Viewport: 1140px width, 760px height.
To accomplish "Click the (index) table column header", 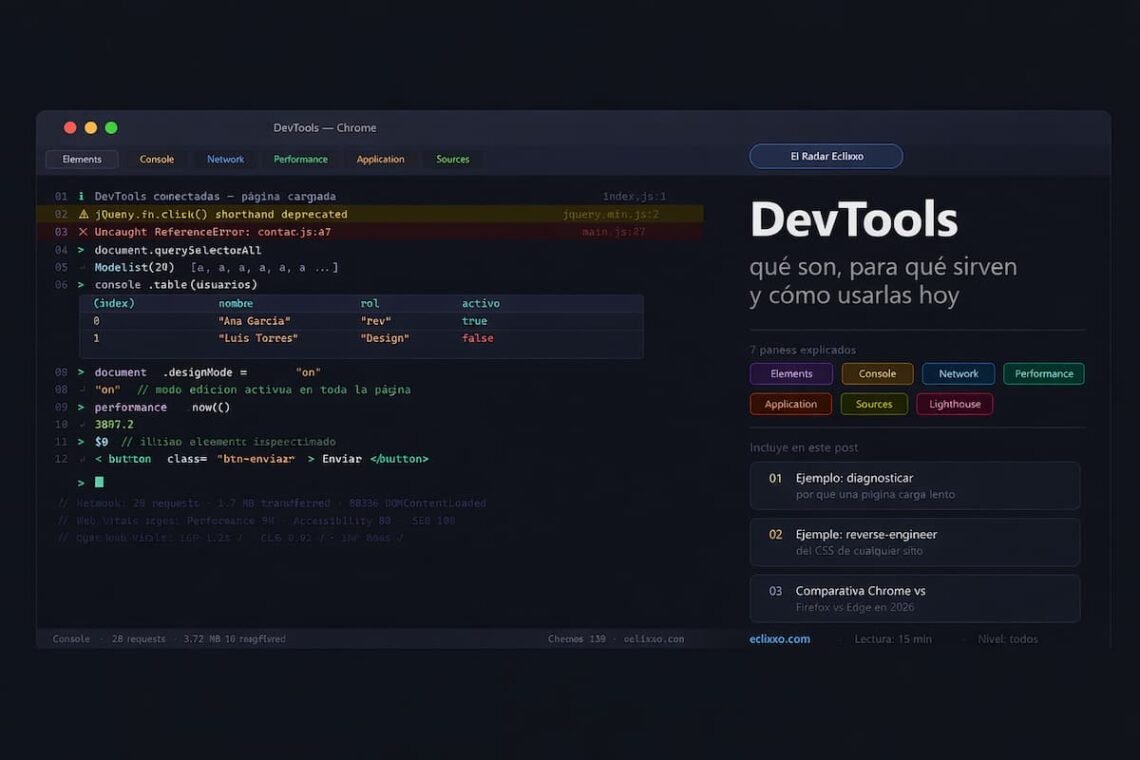I will click(114, 303).
